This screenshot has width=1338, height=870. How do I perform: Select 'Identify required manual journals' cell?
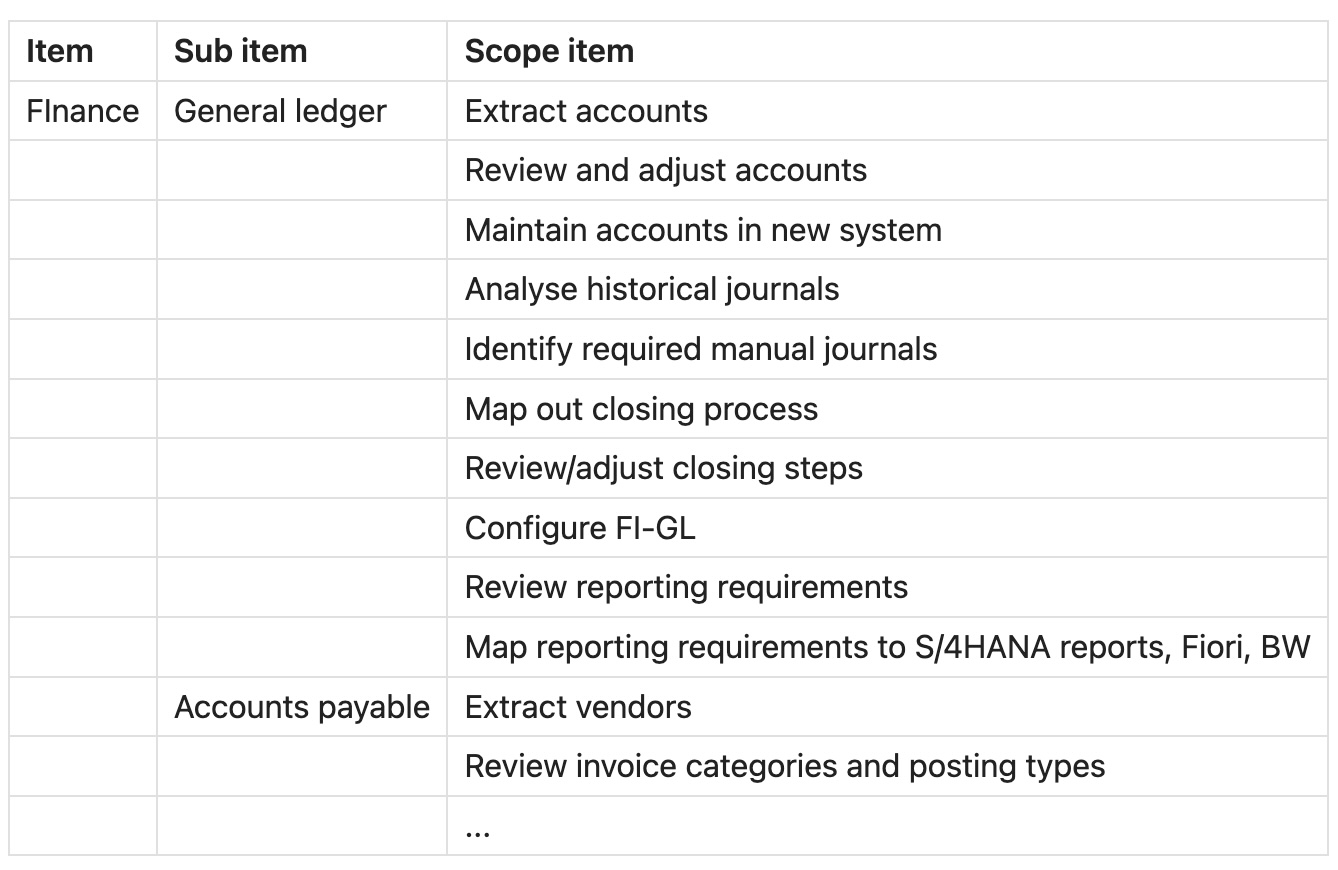(x=887, y=349)
